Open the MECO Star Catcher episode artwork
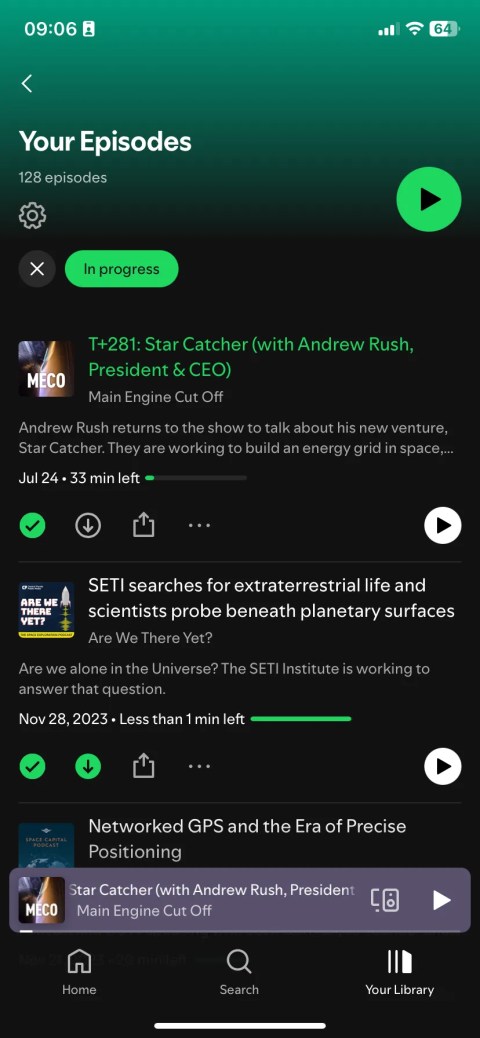 click(46, 369)
